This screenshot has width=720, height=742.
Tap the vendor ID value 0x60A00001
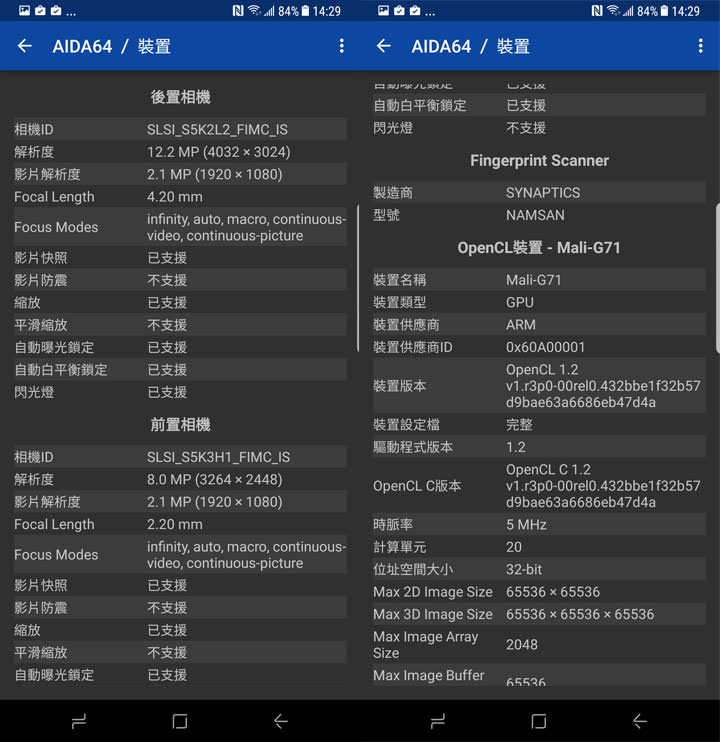(545, 347)
